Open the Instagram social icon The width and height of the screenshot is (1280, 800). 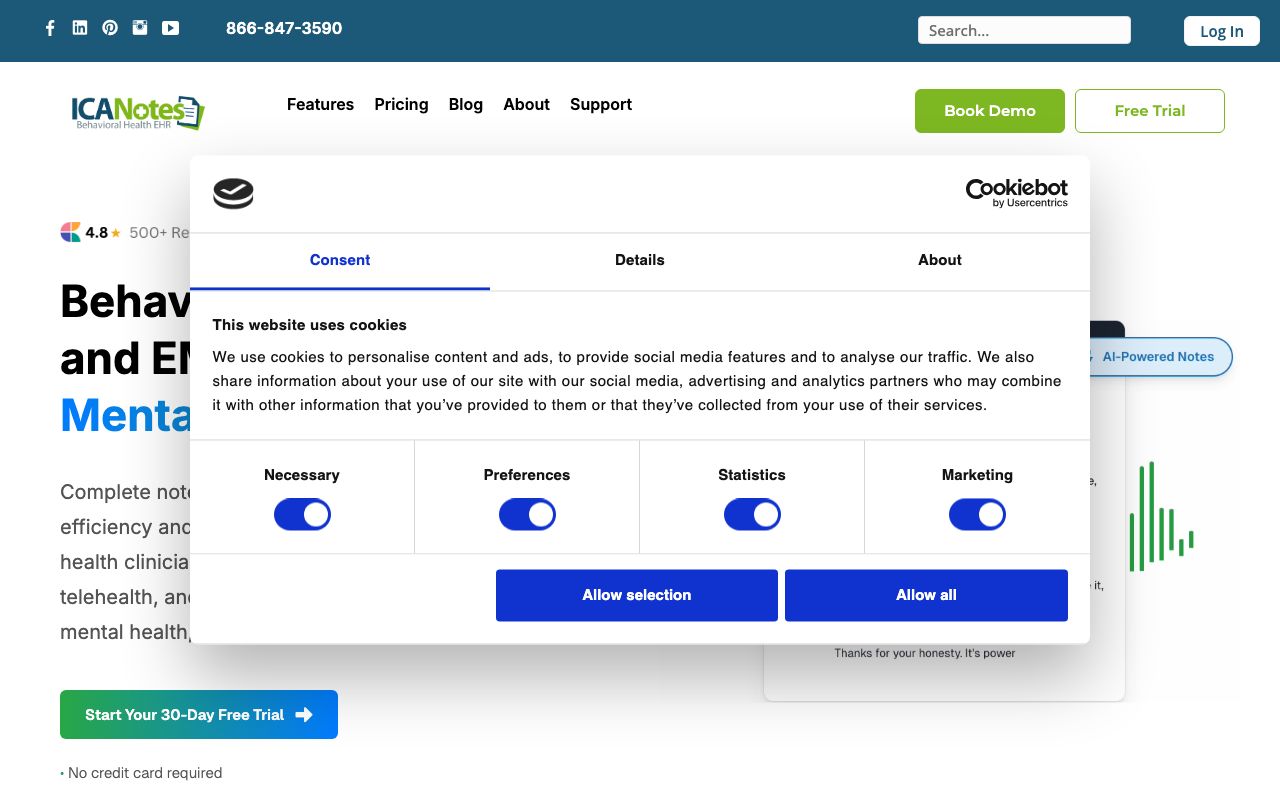point(140,28)
